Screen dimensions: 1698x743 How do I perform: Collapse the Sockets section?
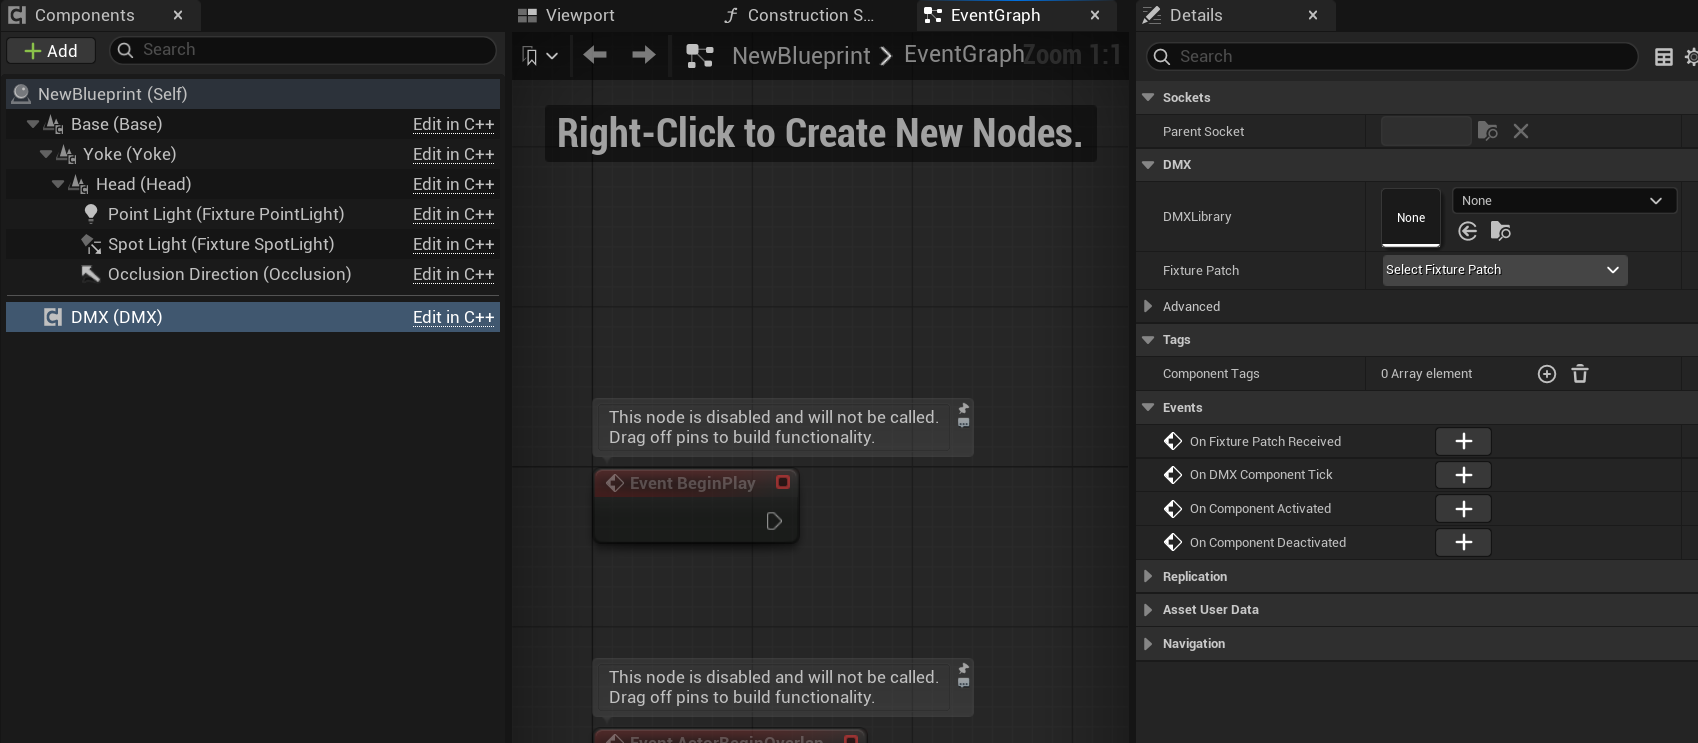(x=1148, y=97)
